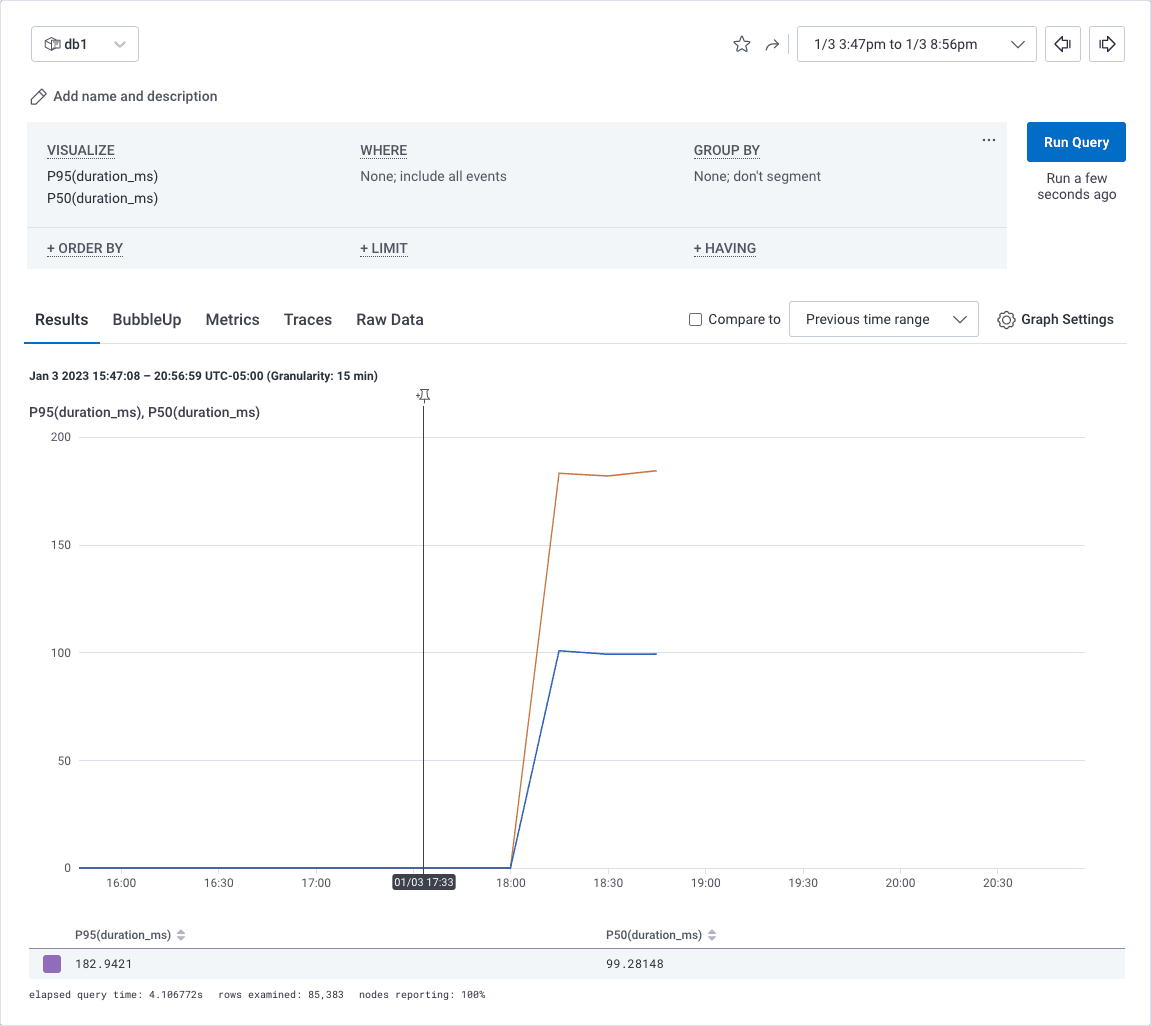Image resolution: width=1151 pixels, height=1026 pixels.
Task: Click the pencil icon to add name
Action: [39, 97]
